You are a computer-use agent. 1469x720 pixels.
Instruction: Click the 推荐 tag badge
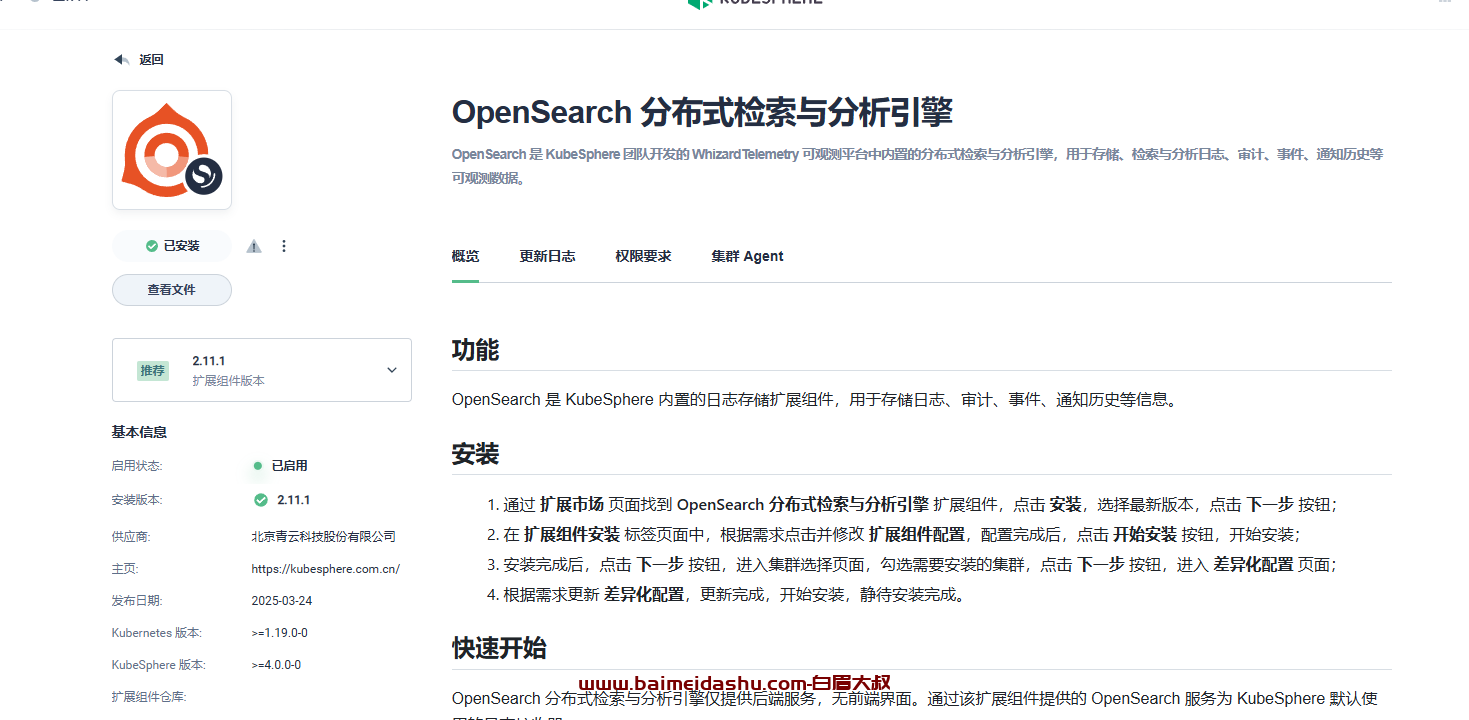click(152, 371)
